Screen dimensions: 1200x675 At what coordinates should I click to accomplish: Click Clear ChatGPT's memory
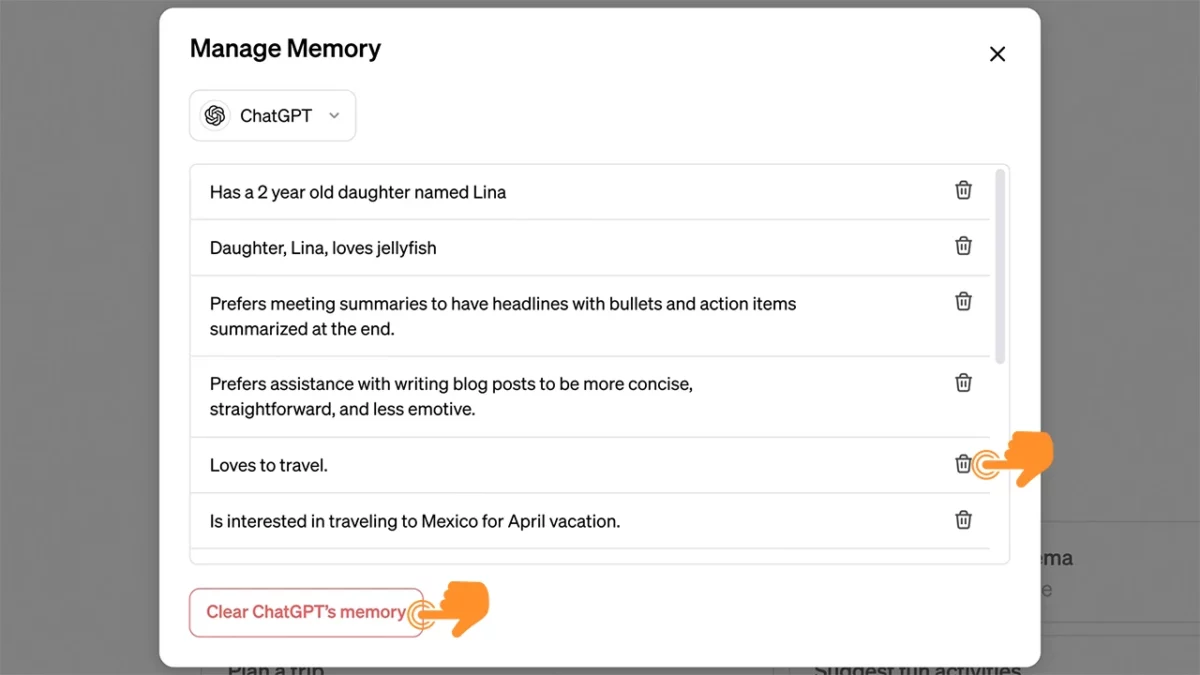(306, 612)
